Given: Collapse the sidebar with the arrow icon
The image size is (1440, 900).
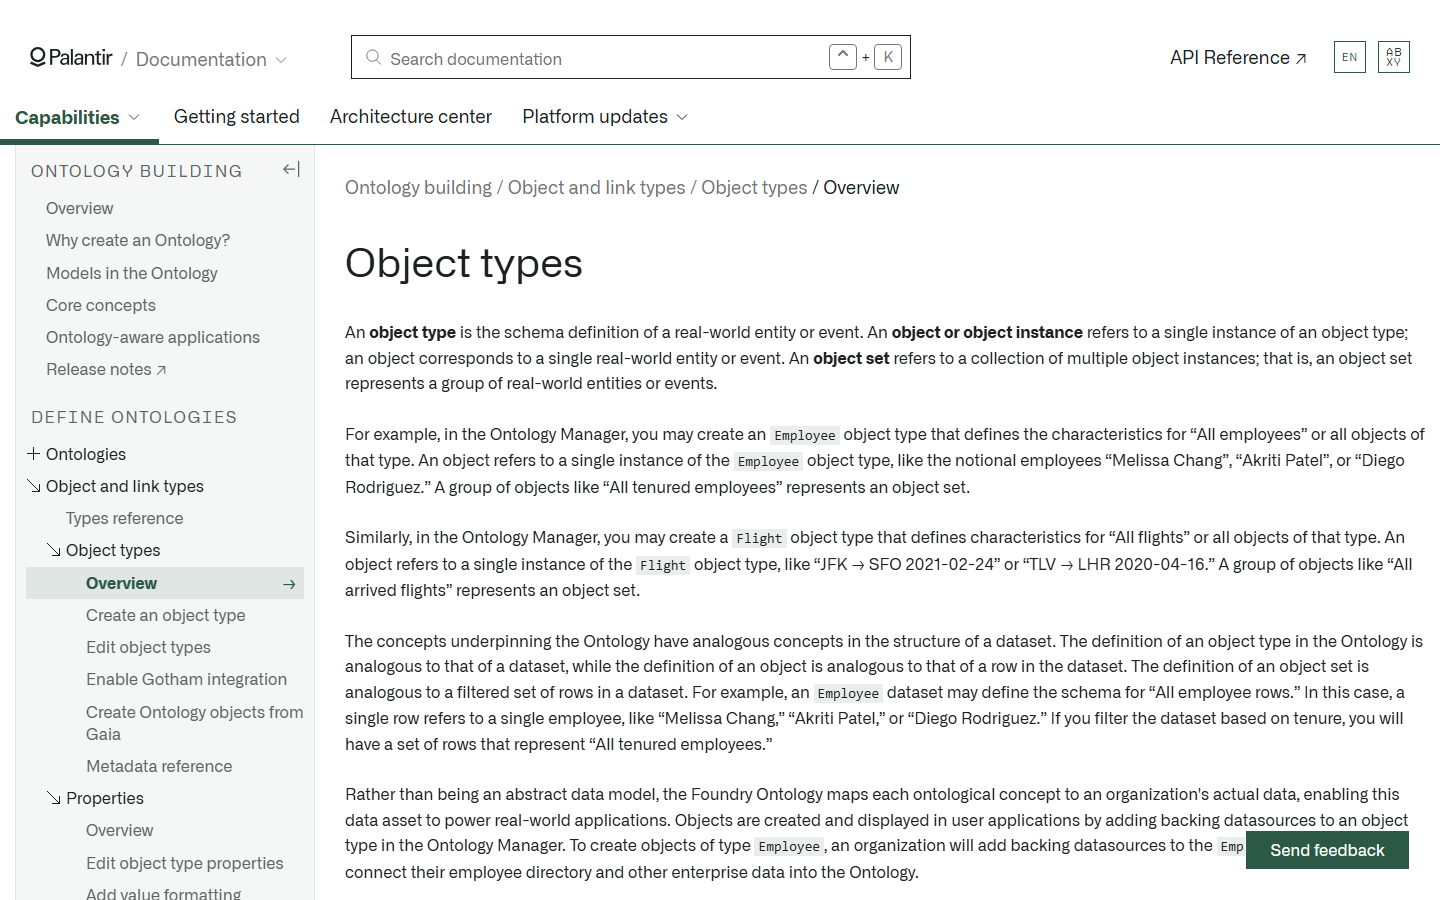Looking at the screenshot, I should click(291, 170).
